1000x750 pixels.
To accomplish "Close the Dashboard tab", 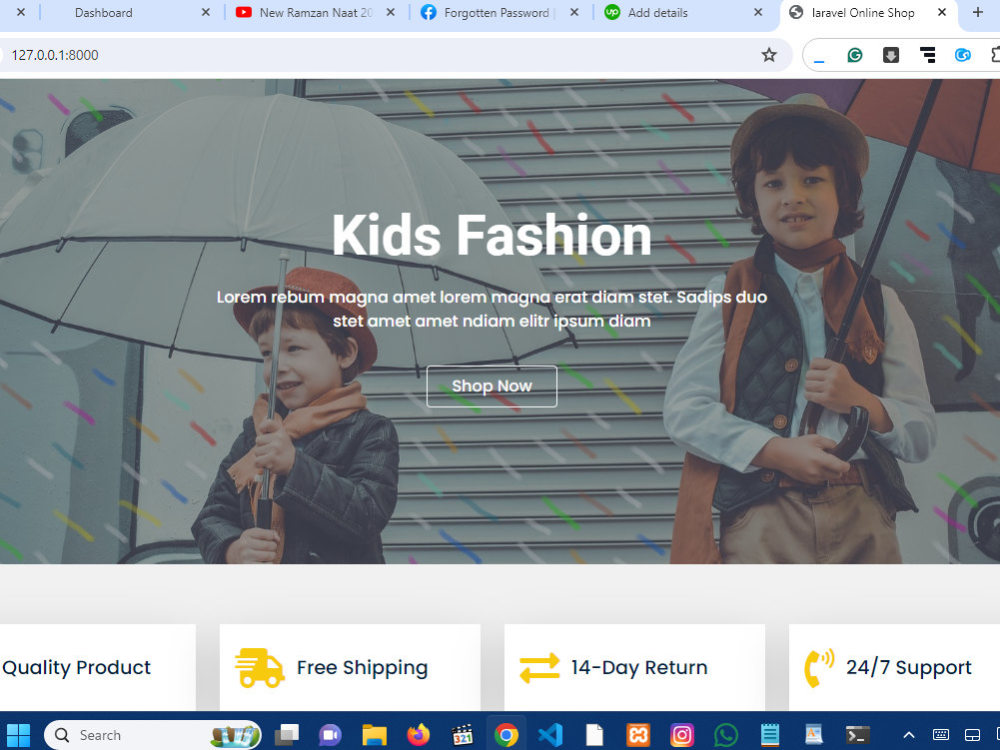I will tap(205, 12).
